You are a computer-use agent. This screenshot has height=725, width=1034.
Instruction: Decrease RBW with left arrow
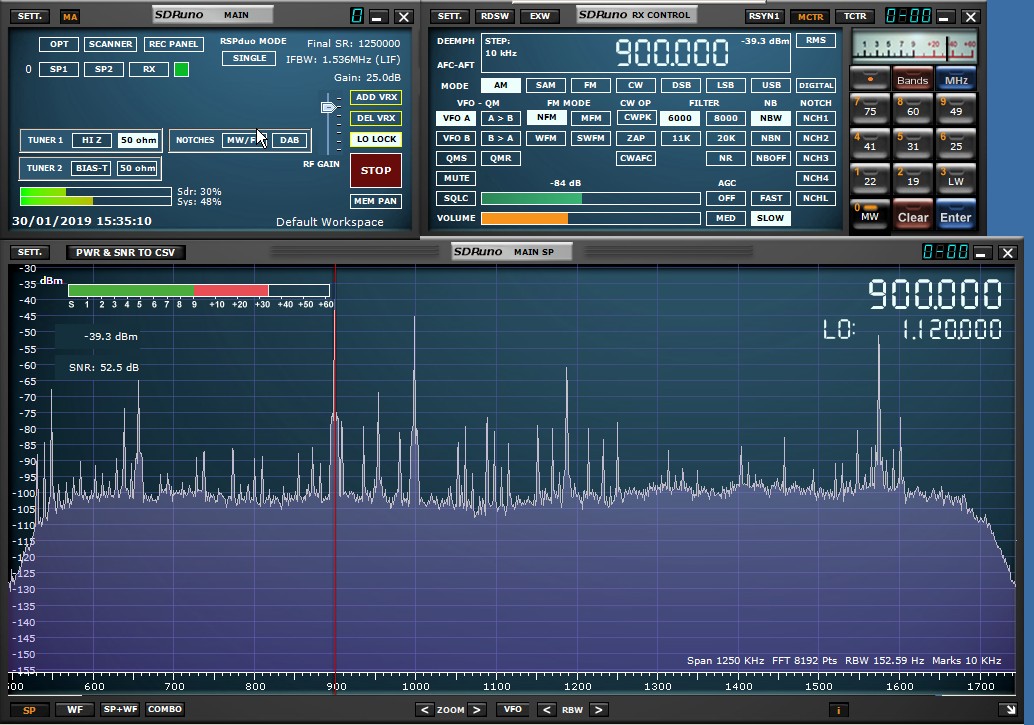[546, 710]
